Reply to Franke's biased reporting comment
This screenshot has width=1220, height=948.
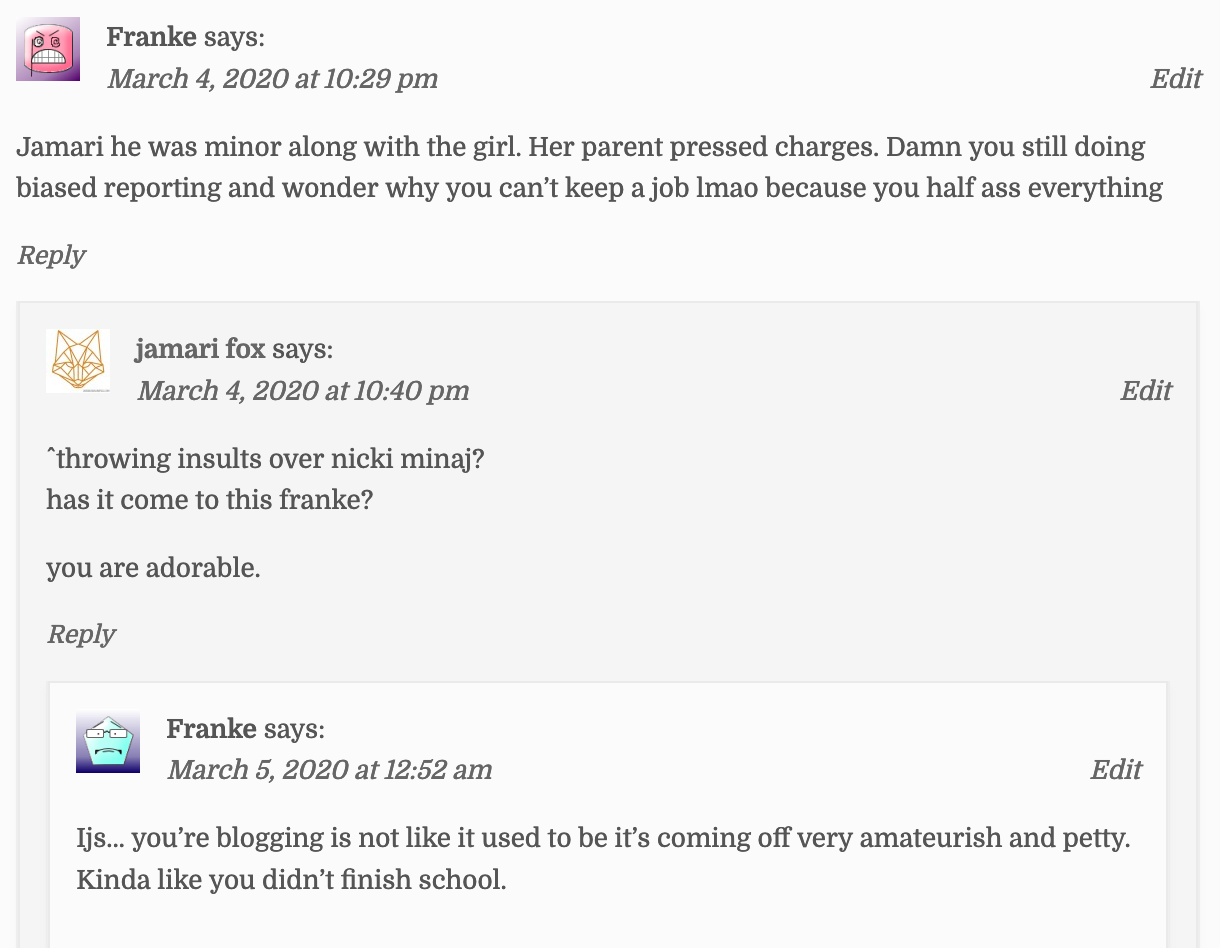51,255
